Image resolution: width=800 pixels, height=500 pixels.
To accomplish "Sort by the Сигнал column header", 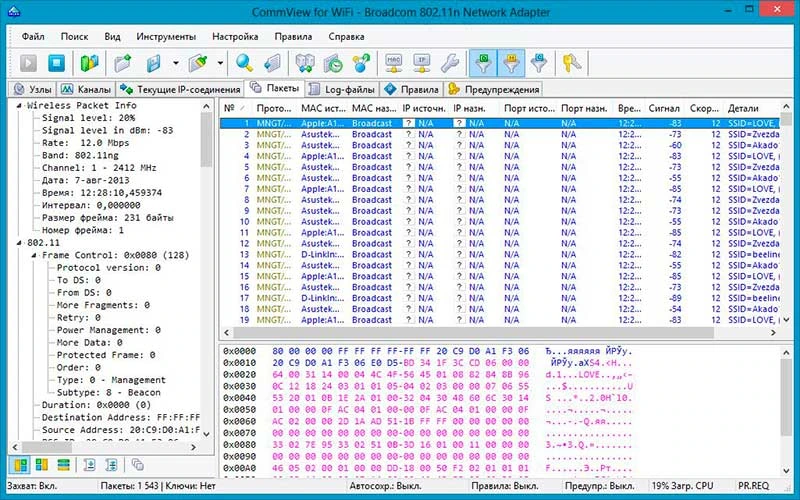I will click(x=664, y=108).
